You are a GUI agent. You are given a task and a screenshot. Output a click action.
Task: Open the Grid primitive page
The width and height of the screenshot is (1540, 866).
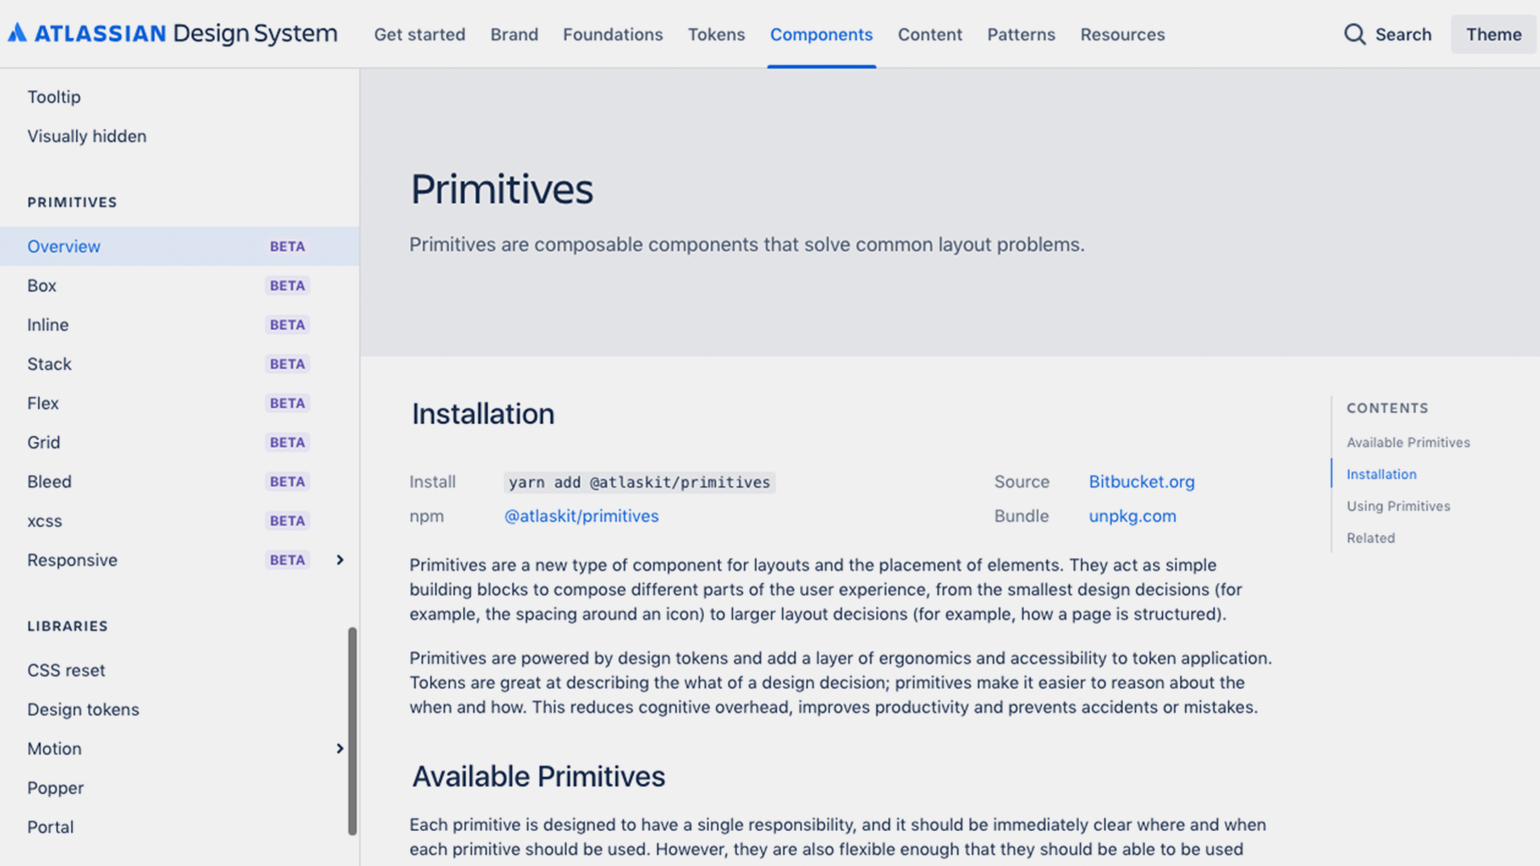click(x=44, y=442)
